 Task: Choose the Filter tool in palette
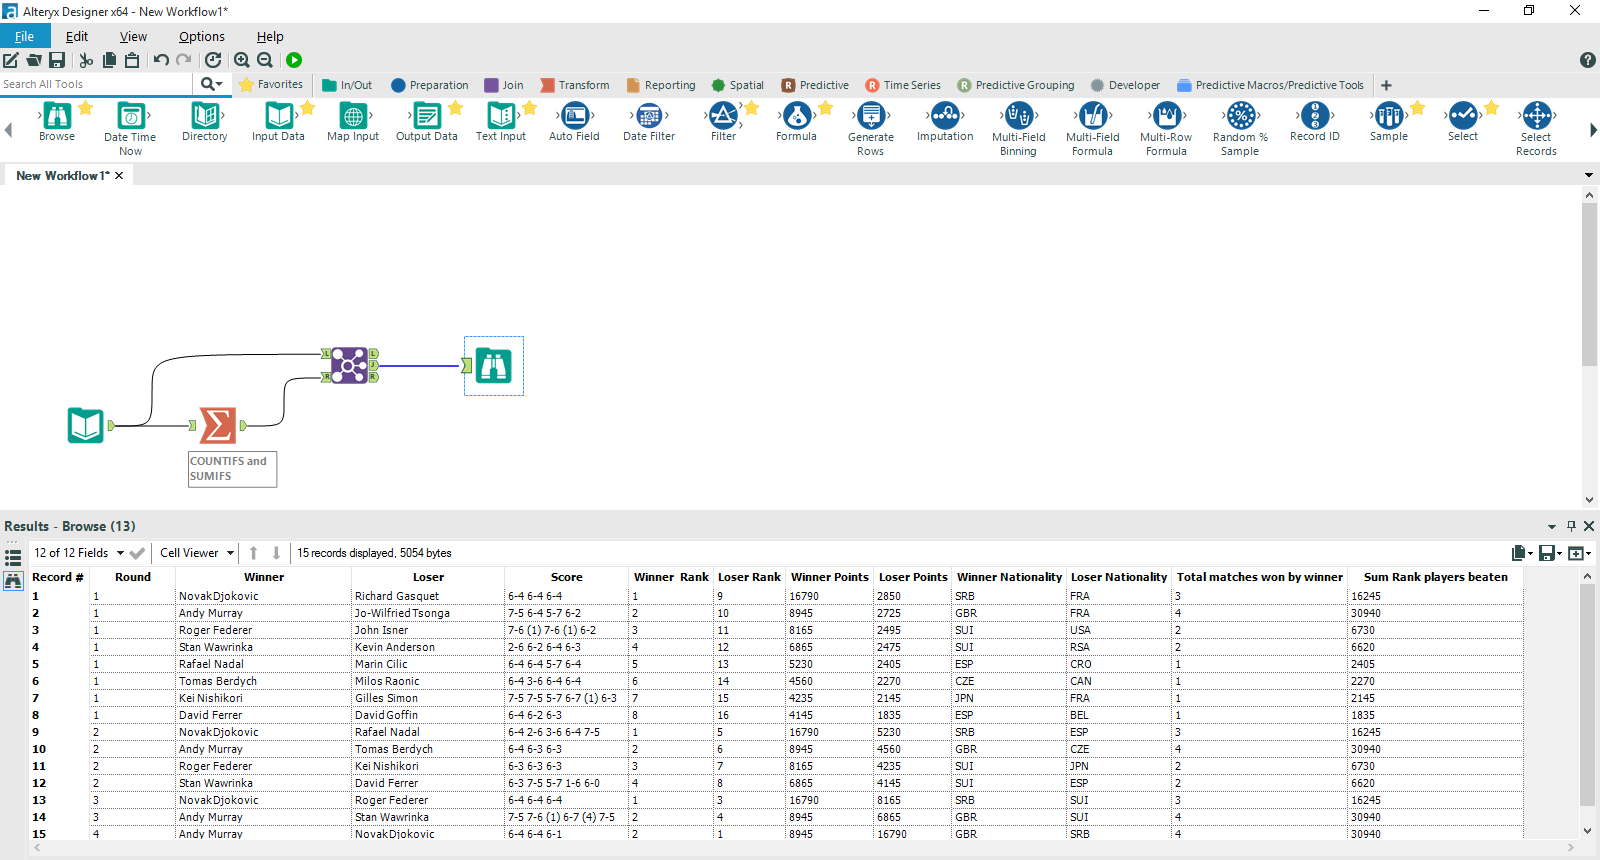(x=723, y=117)
